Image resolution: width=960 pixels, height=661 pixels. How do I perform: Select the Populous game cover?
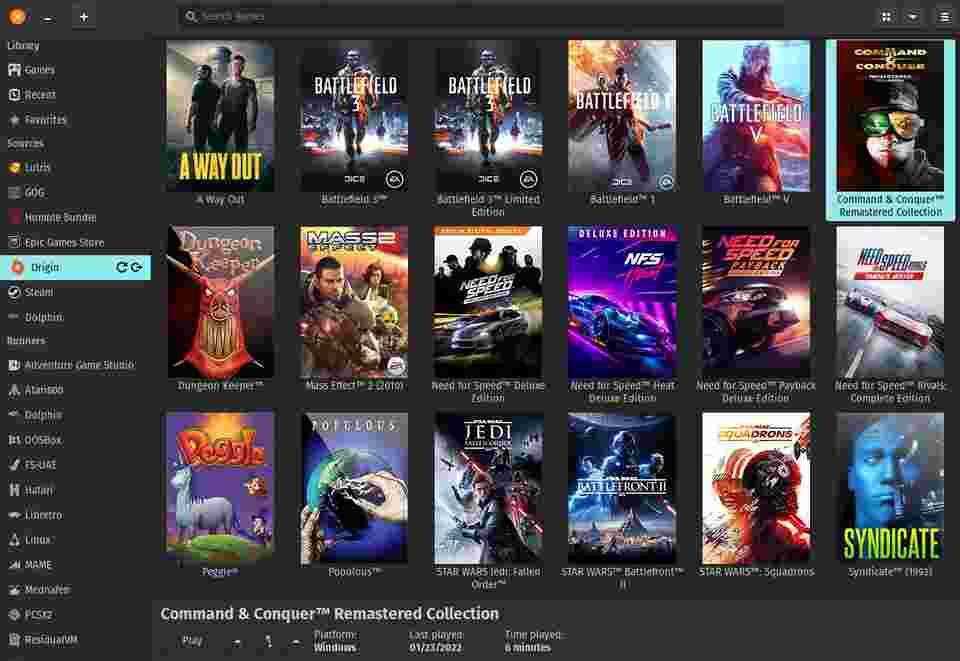pyautogui.click(x=354, y=488)
